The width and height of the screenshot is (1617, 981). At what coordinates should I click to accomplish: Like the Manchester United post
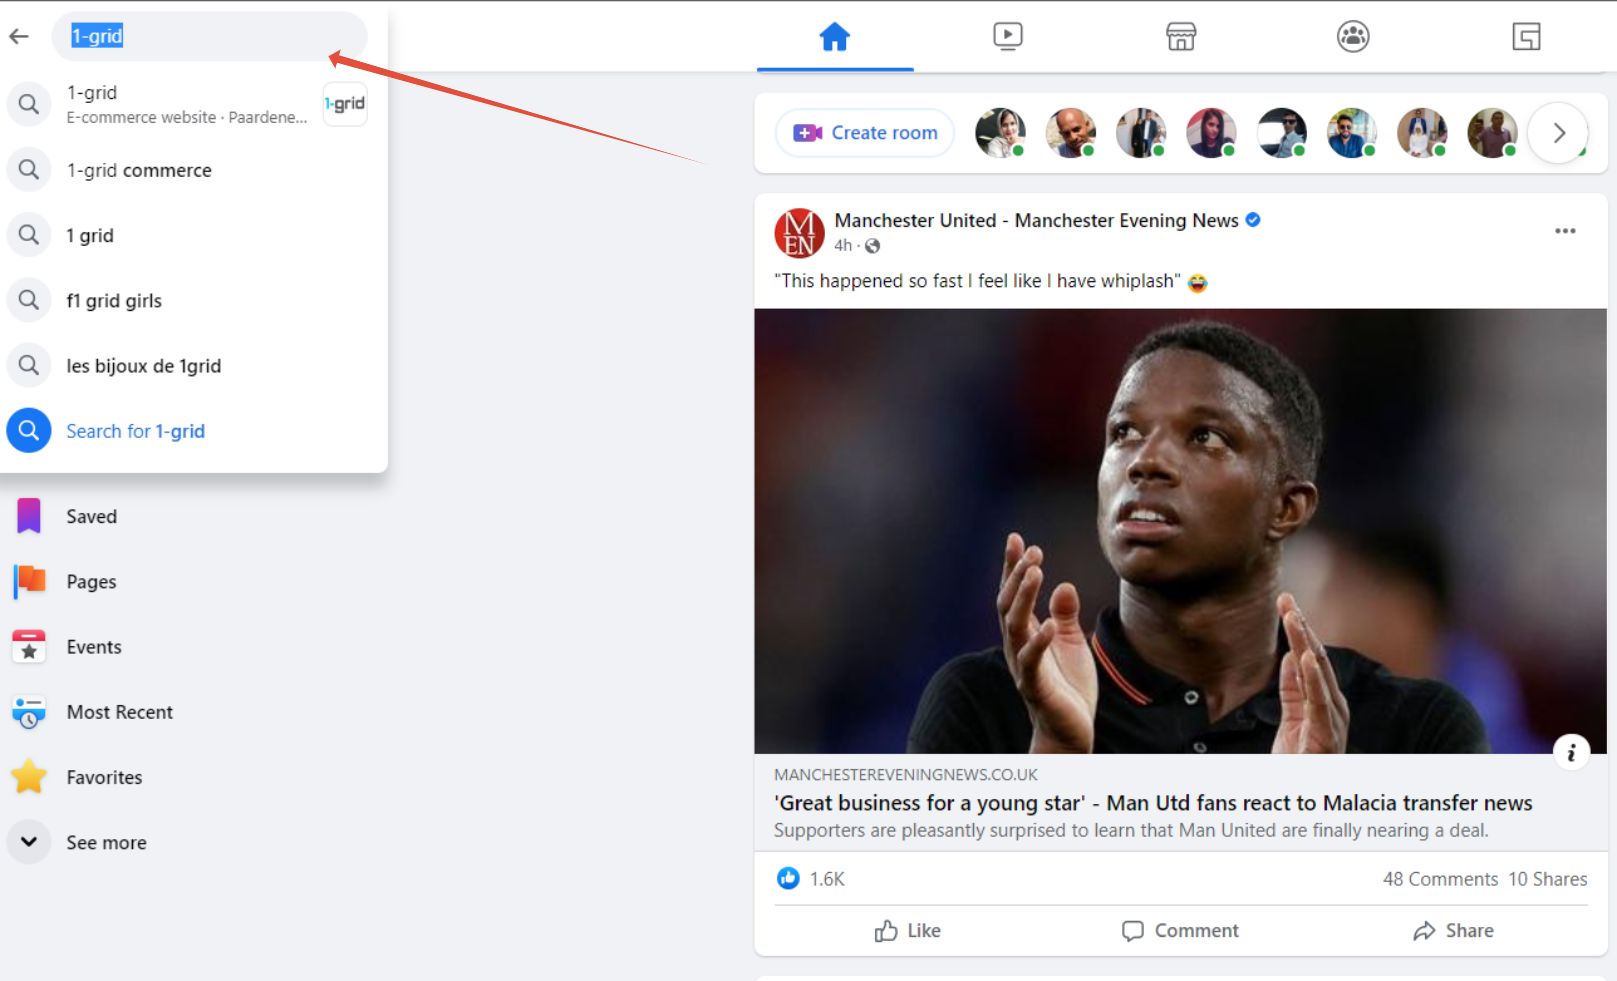[x=908, y=931]
